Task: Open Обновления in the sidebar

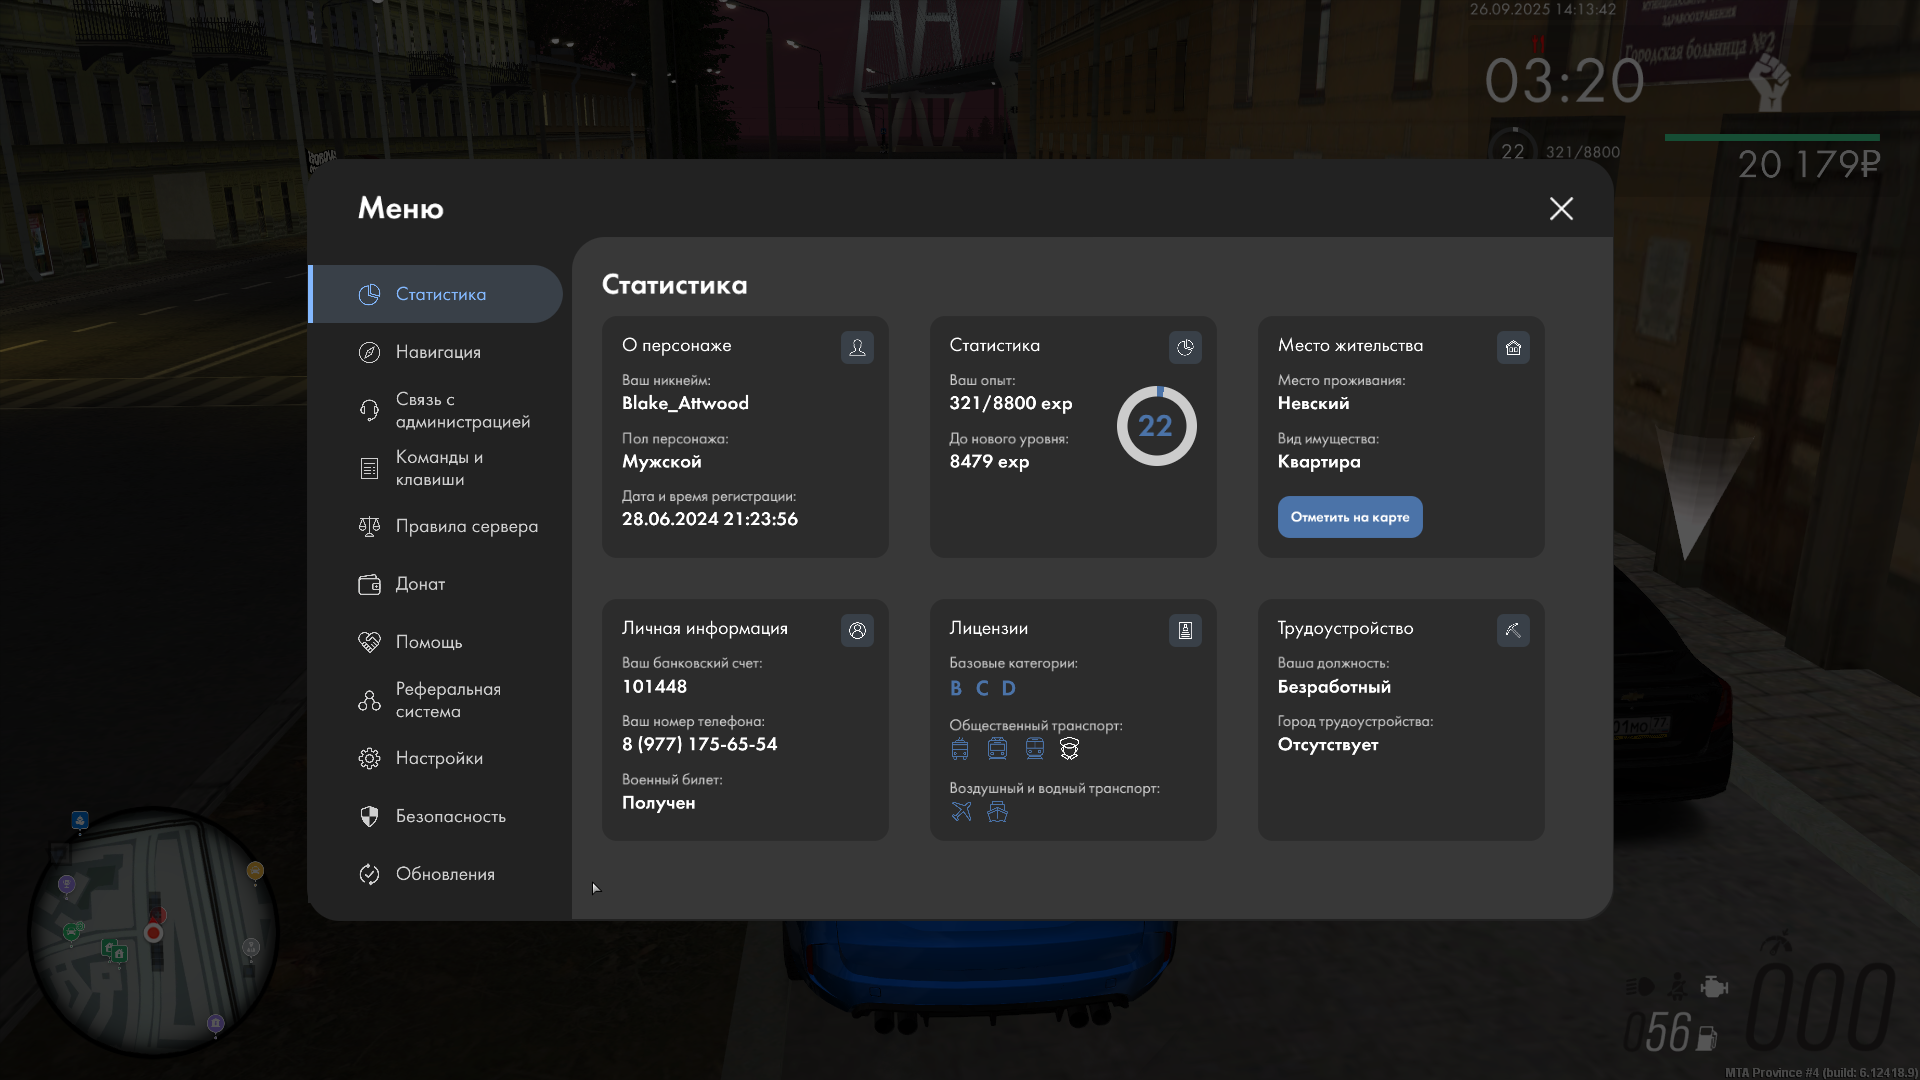Action: (445, 874)
